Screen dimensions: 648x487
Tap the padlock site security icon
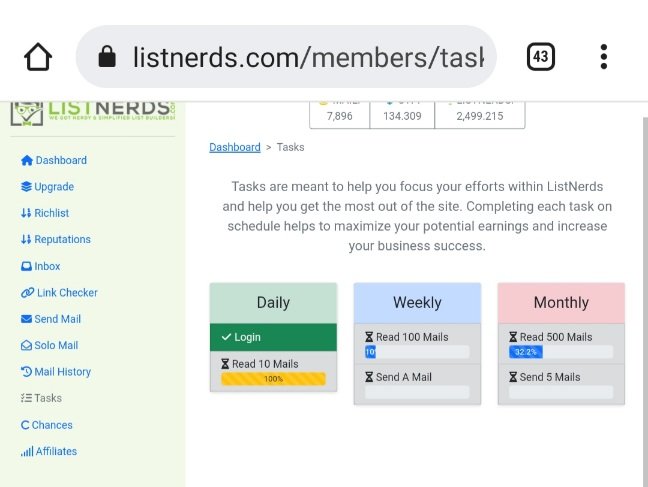click(107, 56)
